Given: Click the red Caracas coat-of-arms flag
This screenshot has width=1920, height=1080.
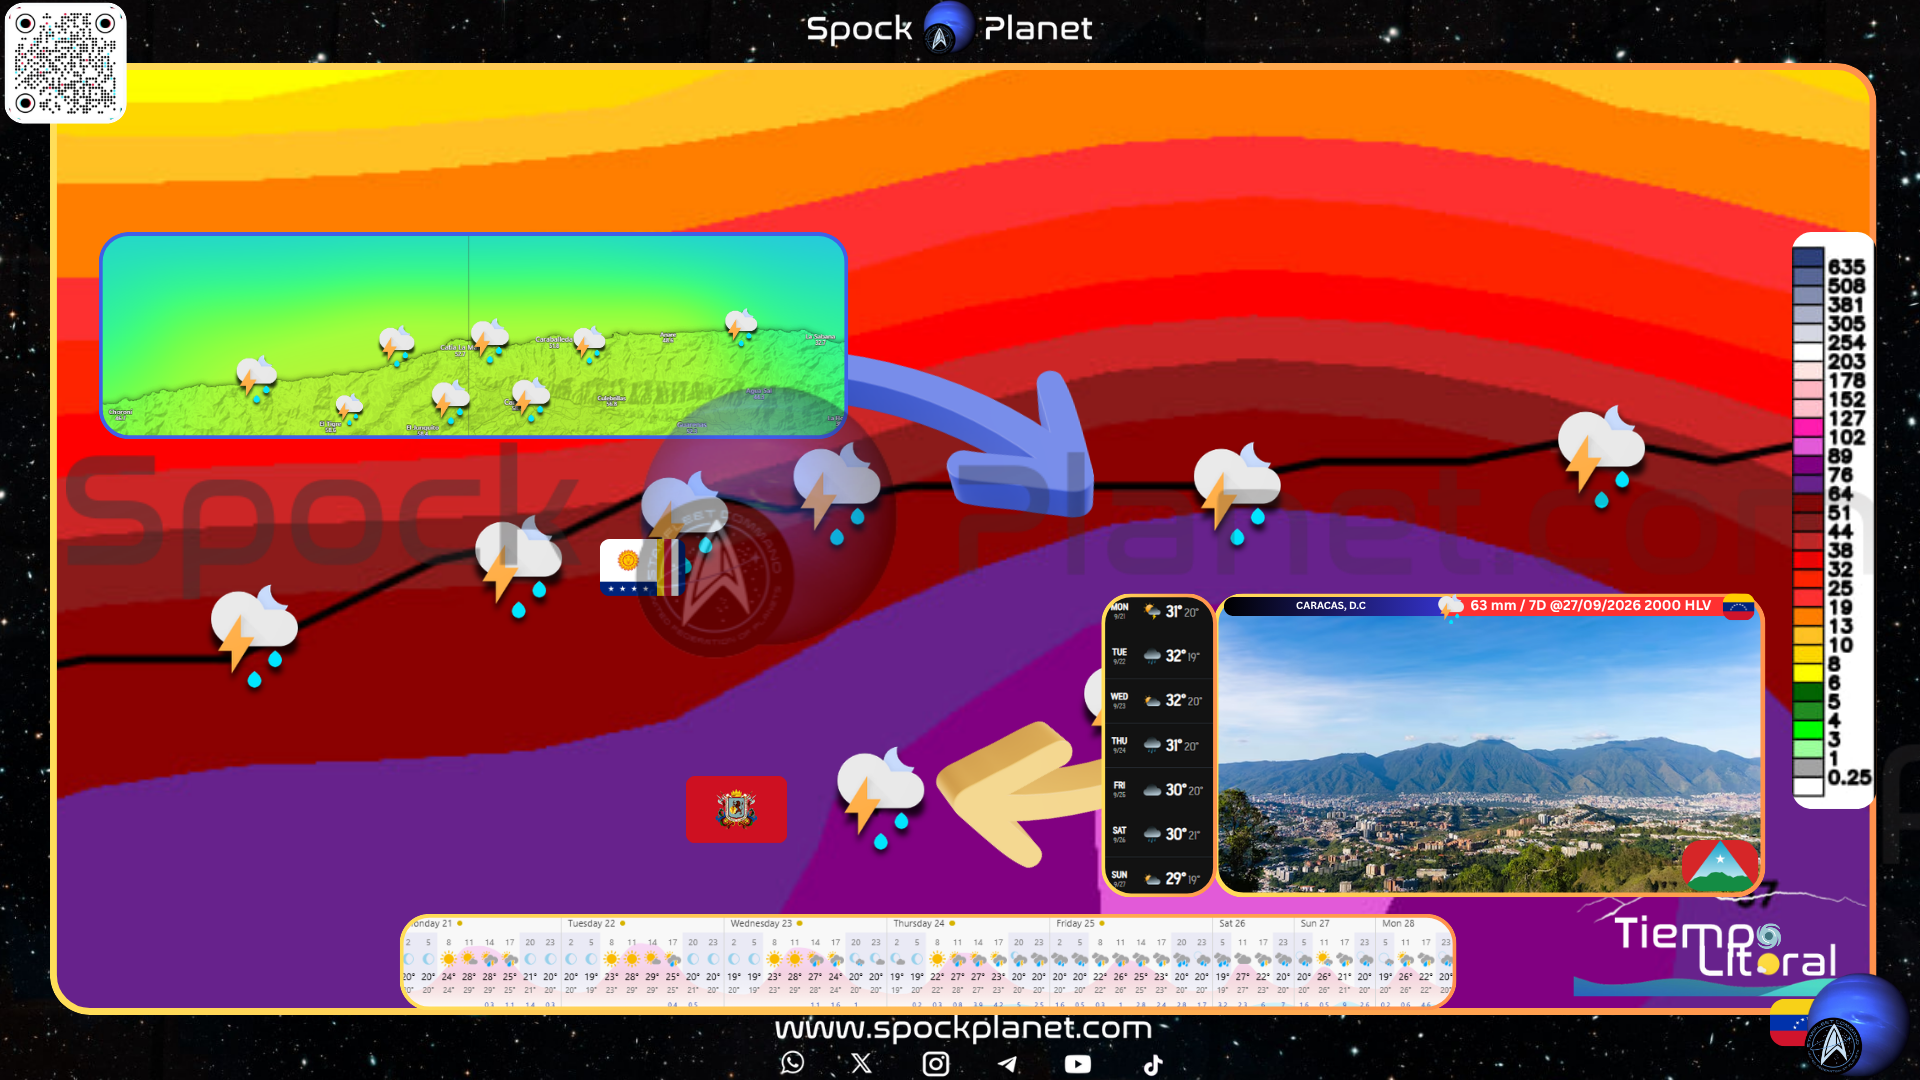Looking at the screenshot, I should pyautogui.click(x=736, y=809).
